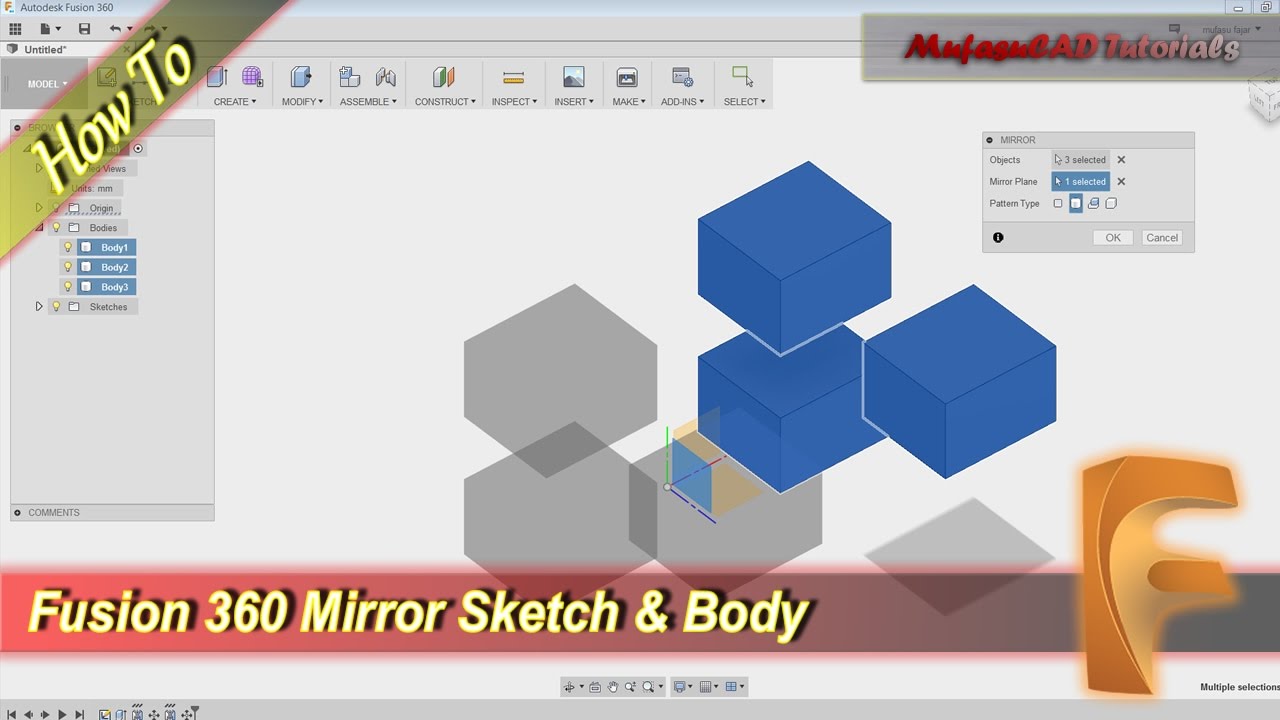Viewport: 1280px width, 720px height.
Task: Open the CREATE menu
Action: coord(234,101)
